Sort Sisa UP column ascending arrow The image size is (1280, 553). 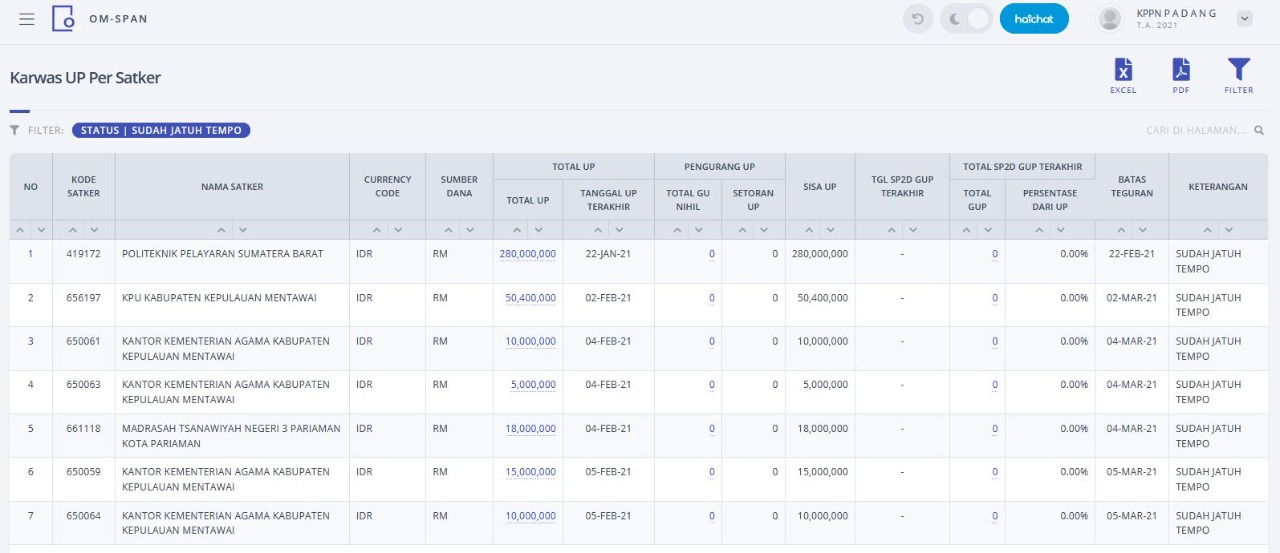tap(808, 230)
